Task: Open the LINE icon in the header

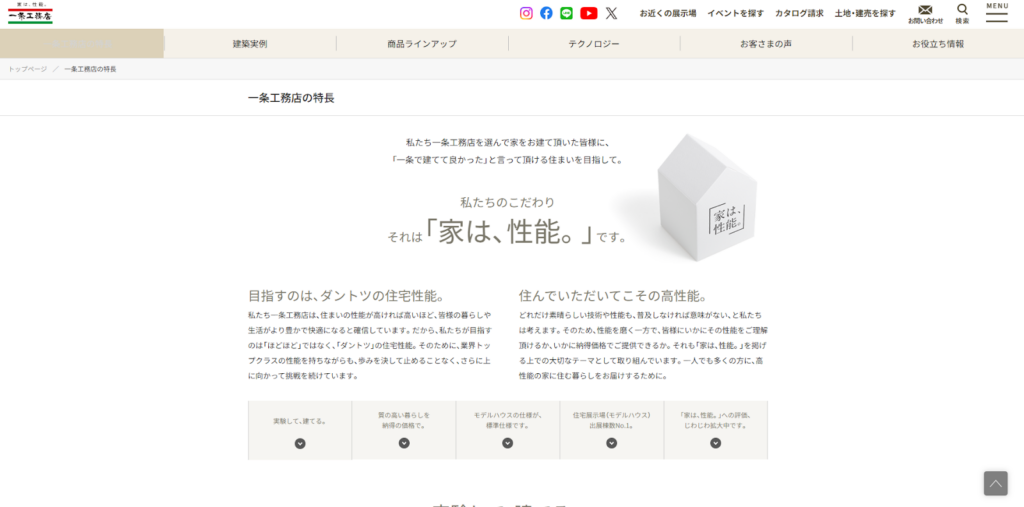Action: pyautogui.click(x=566, y=13)
